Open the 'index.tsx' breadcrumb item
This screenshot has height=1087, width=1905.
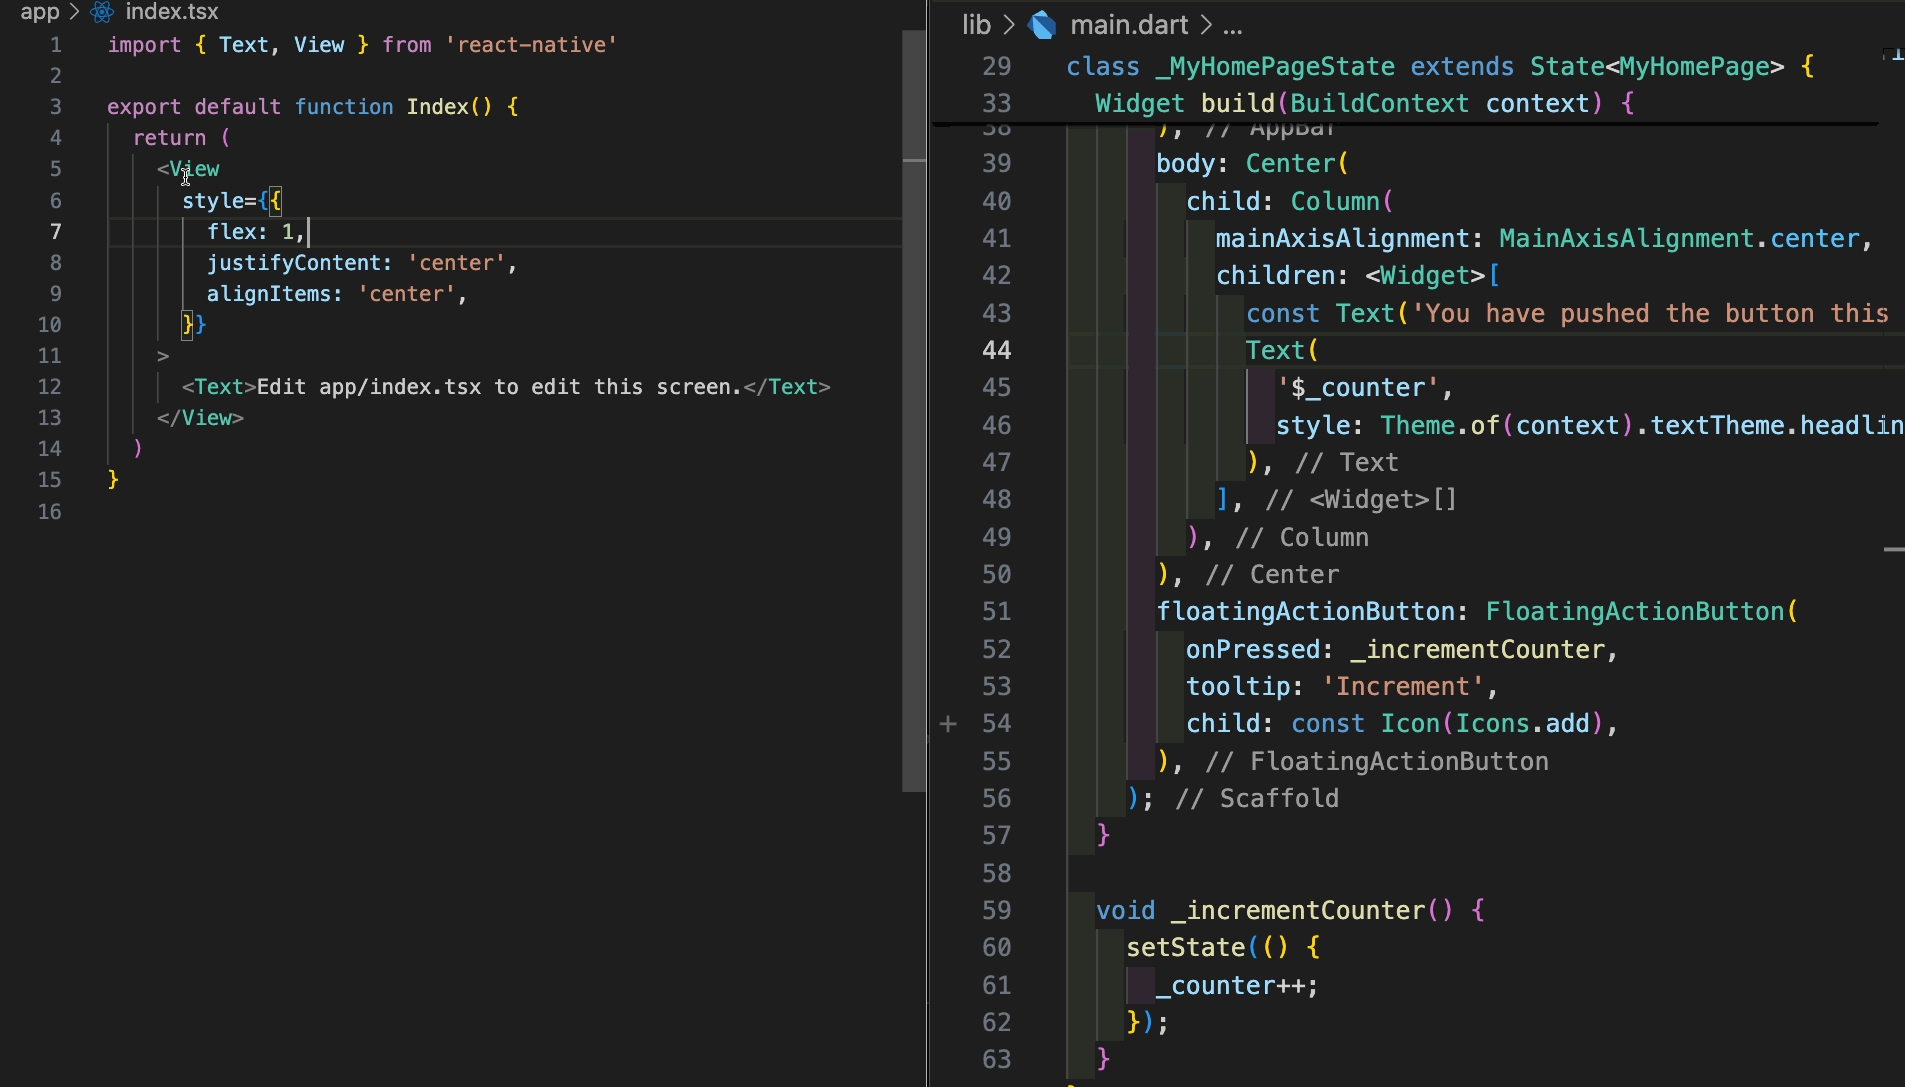[171, 12]
